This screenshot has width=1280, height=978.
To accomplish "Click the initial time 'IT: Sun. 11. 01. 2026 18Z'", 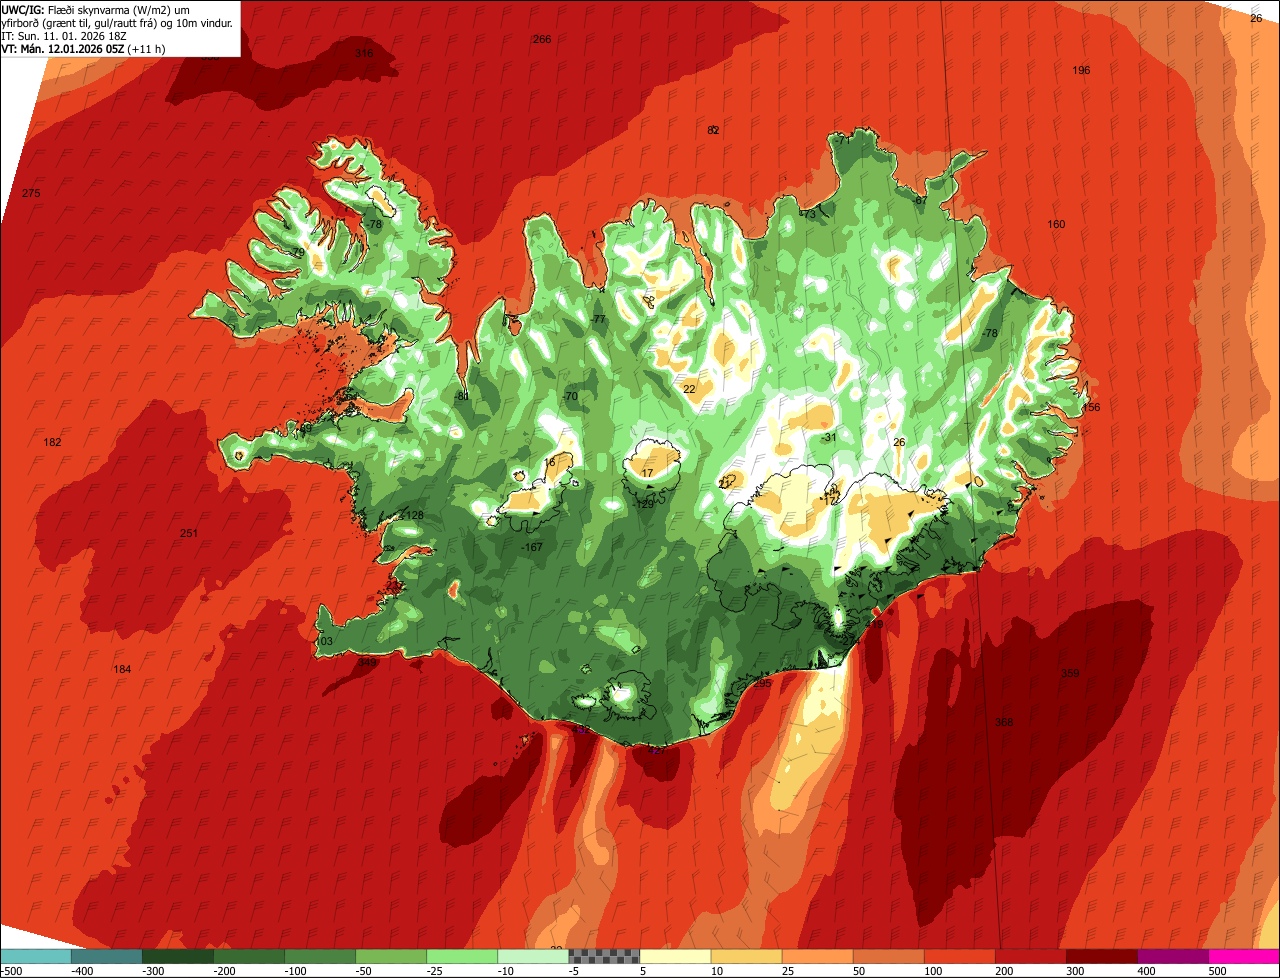I will point(66,35).
